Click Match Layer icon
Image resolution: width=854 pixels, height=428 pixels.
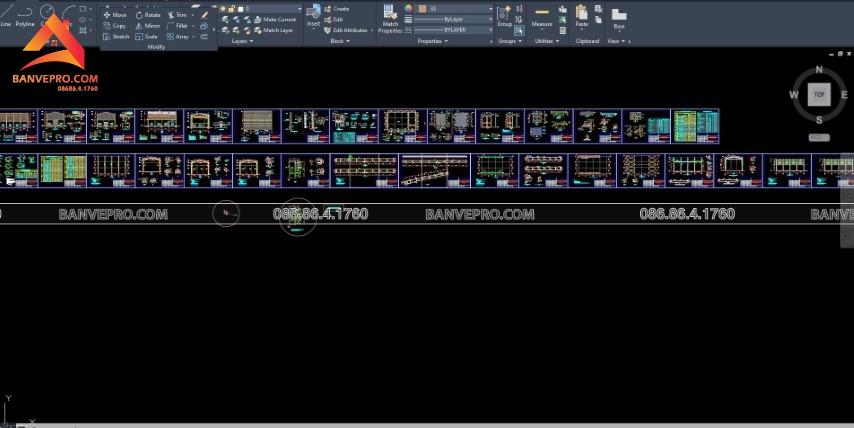click(273, 30)
